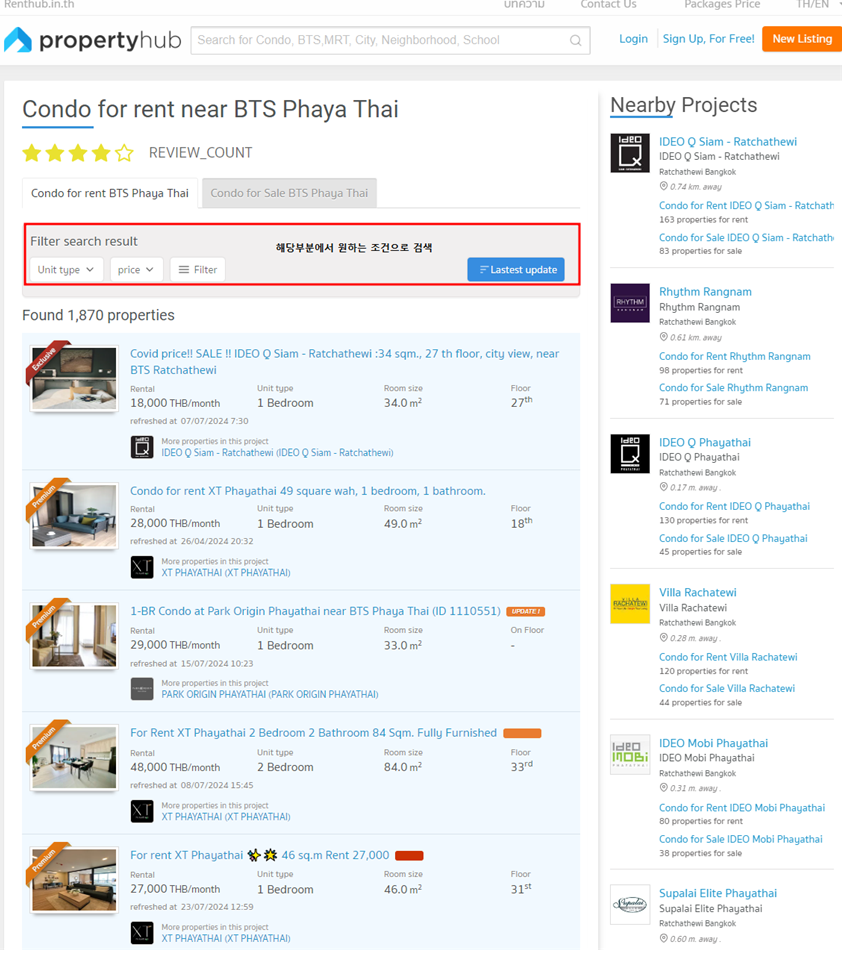Click the '163 properties for rent' text

[x=704, y=220]
